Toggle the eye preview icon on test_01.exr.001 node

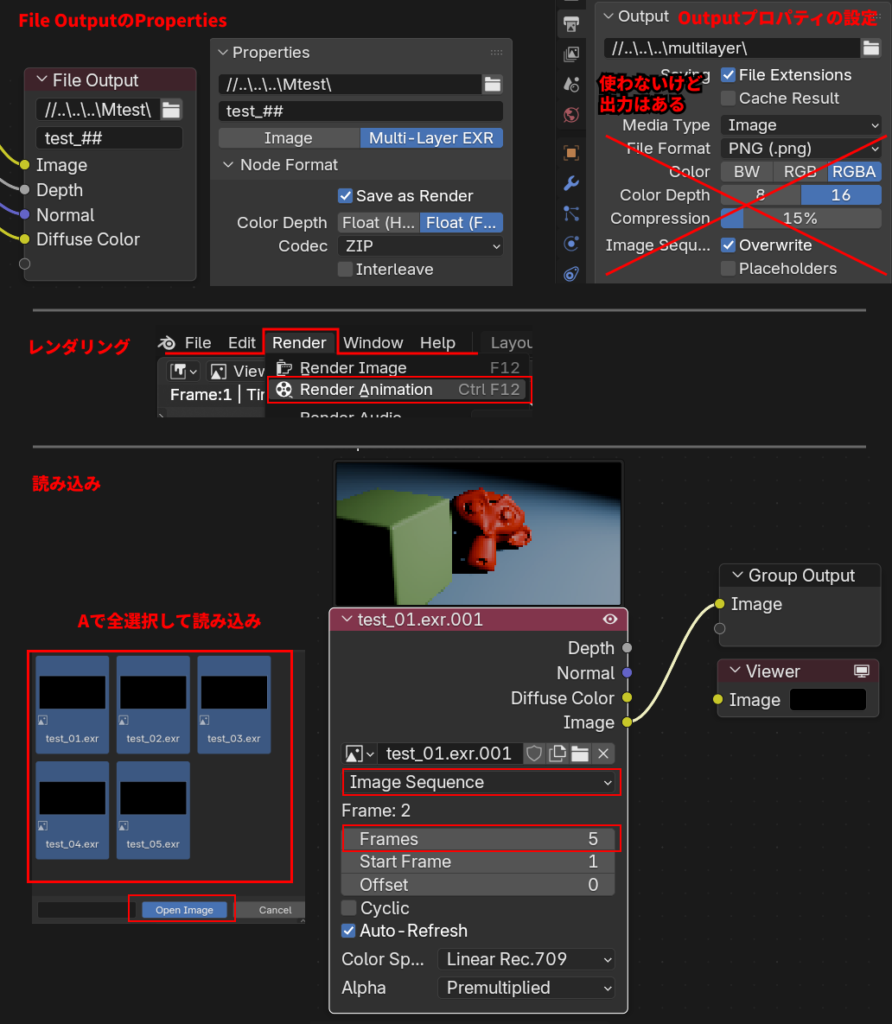(x=610, y=620)
